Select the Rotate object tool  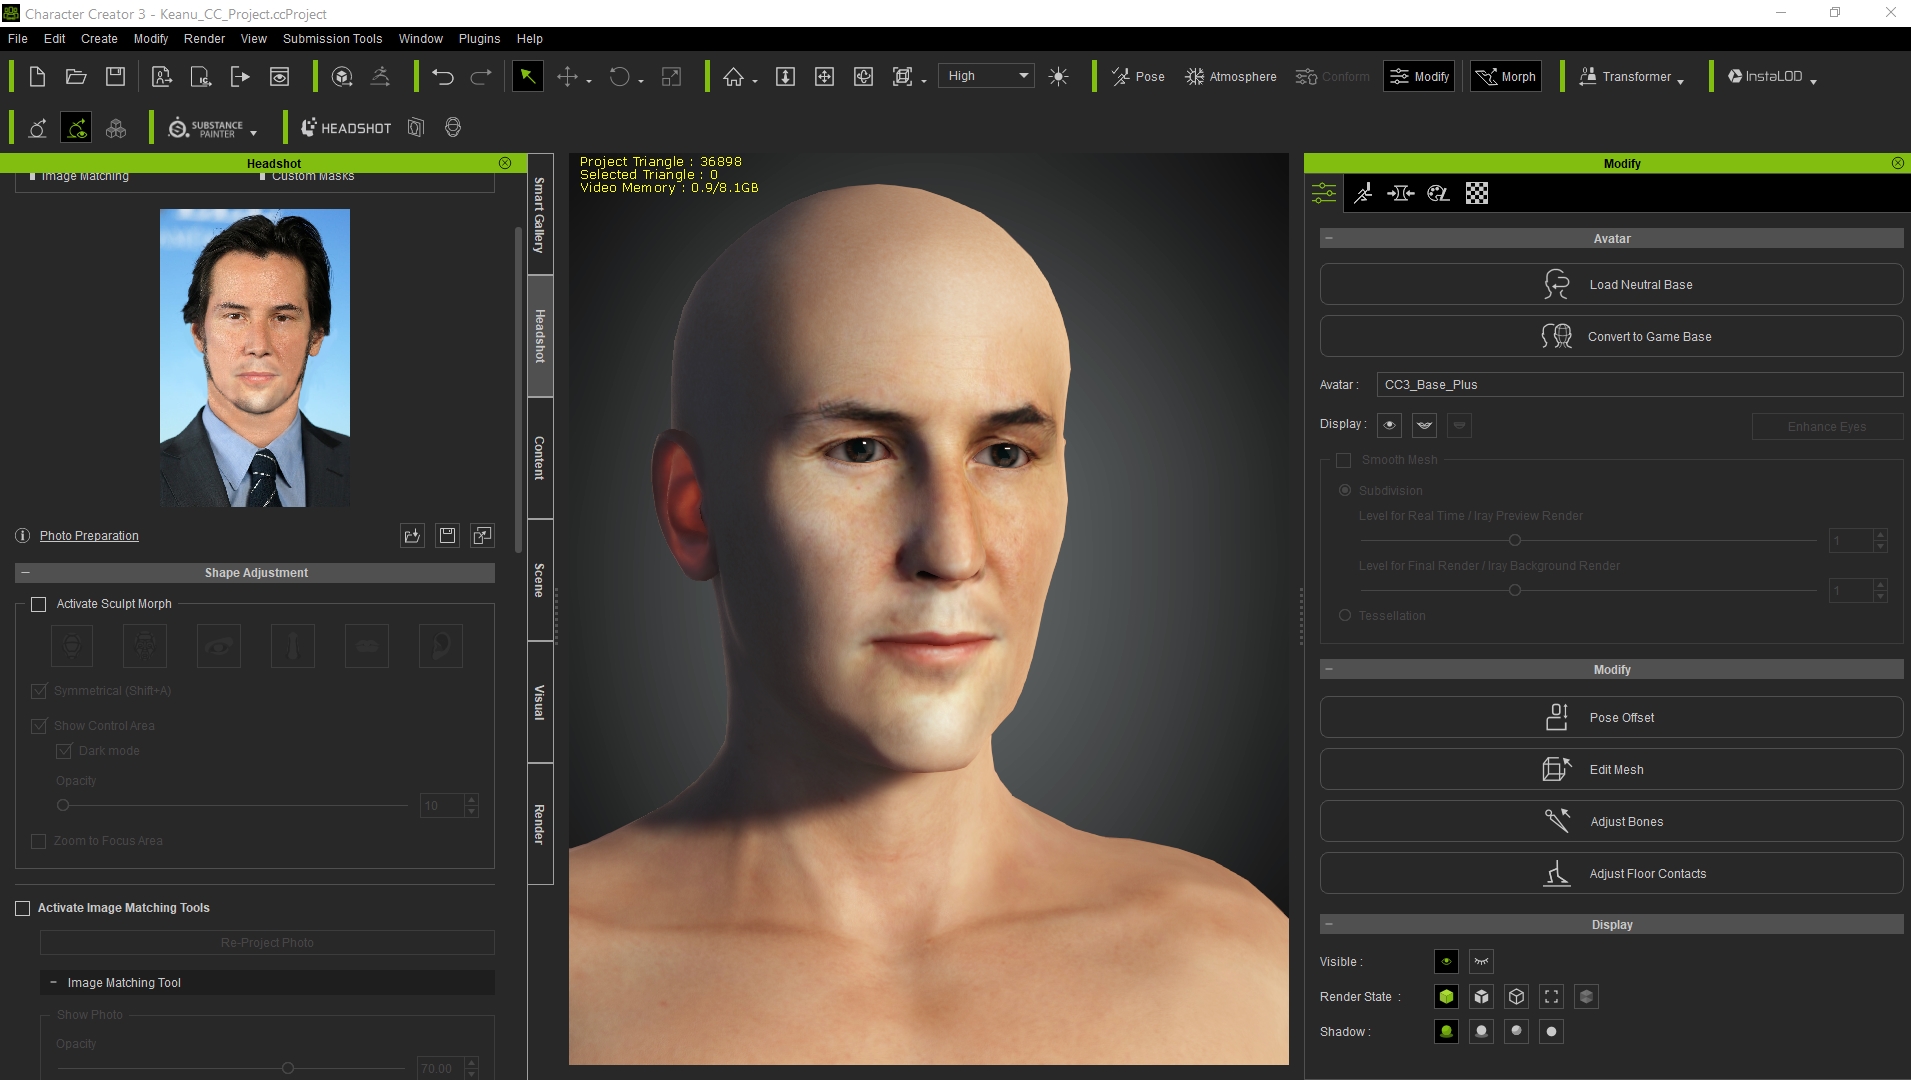(620, 77)
